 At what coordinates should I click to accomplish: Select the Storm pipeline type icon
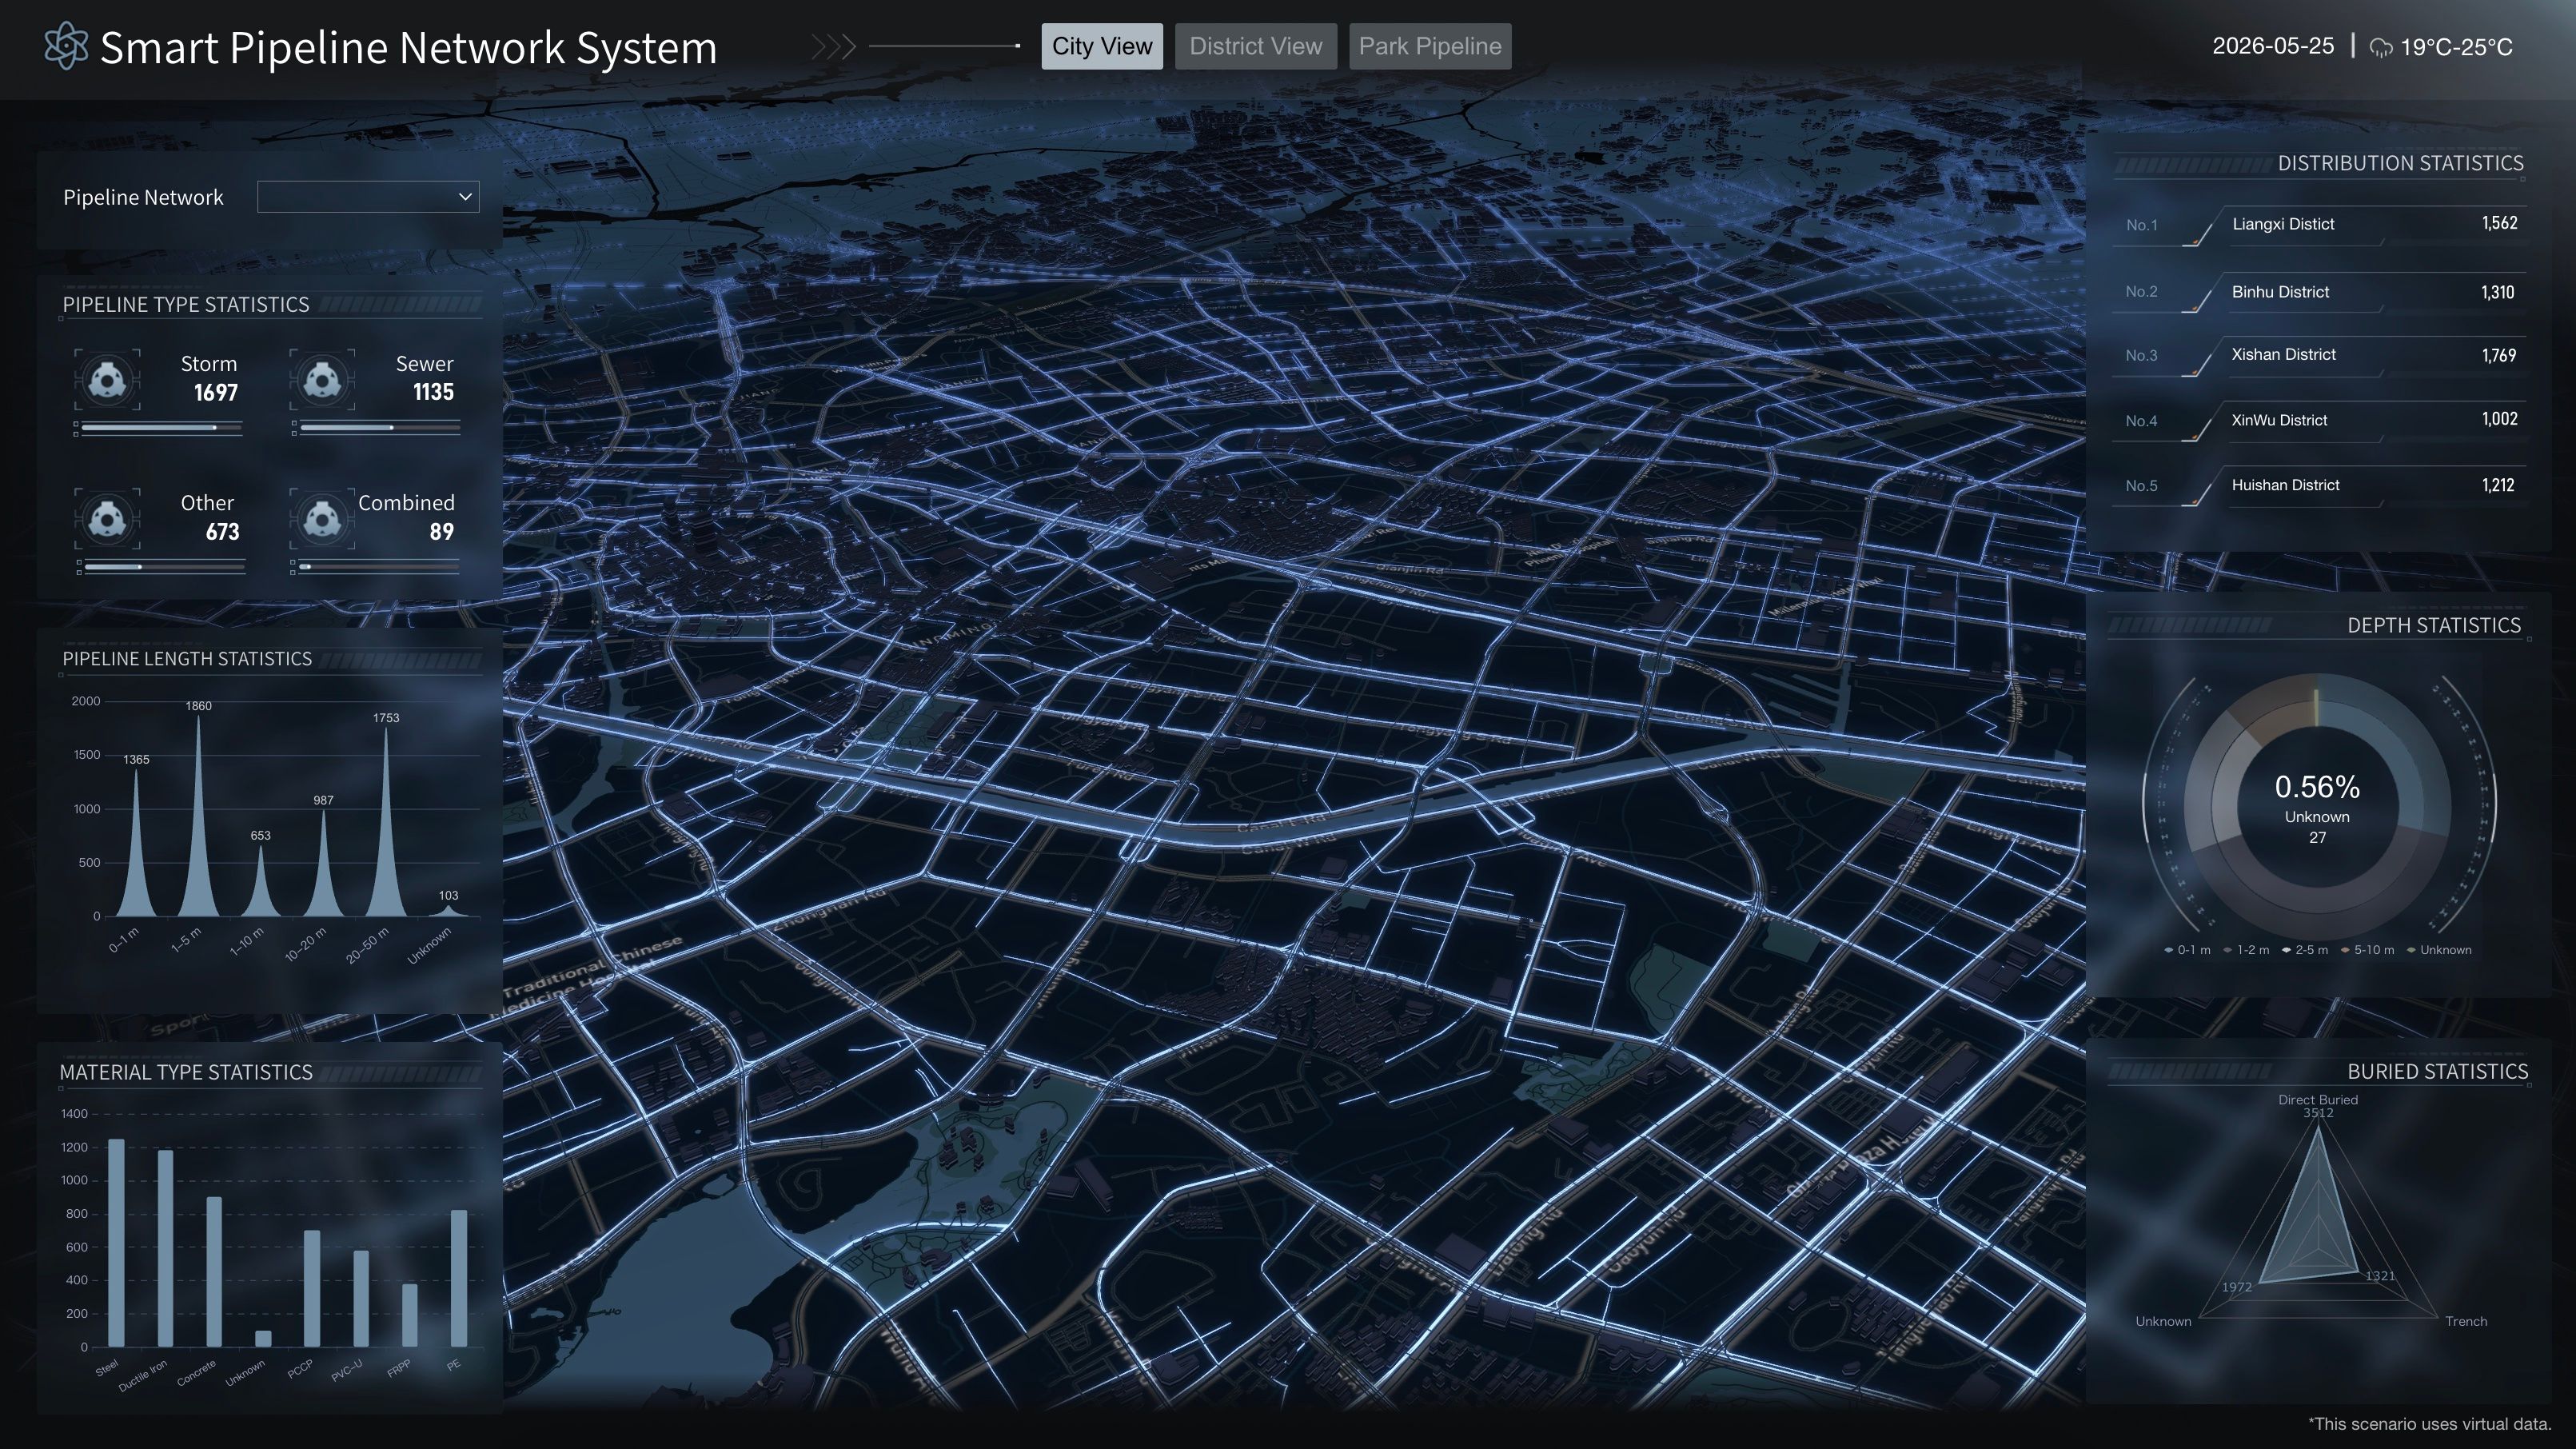click(107, 380)
